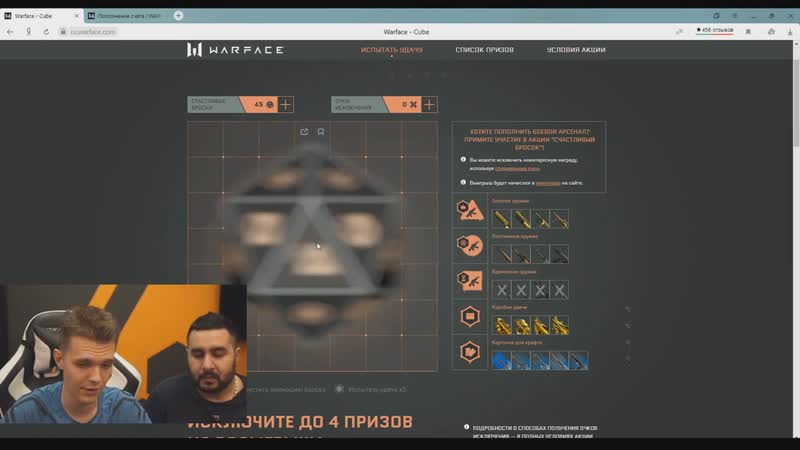Select the craft cards category icon
This screenshot has width=800, height=450.
pos(470,352)
